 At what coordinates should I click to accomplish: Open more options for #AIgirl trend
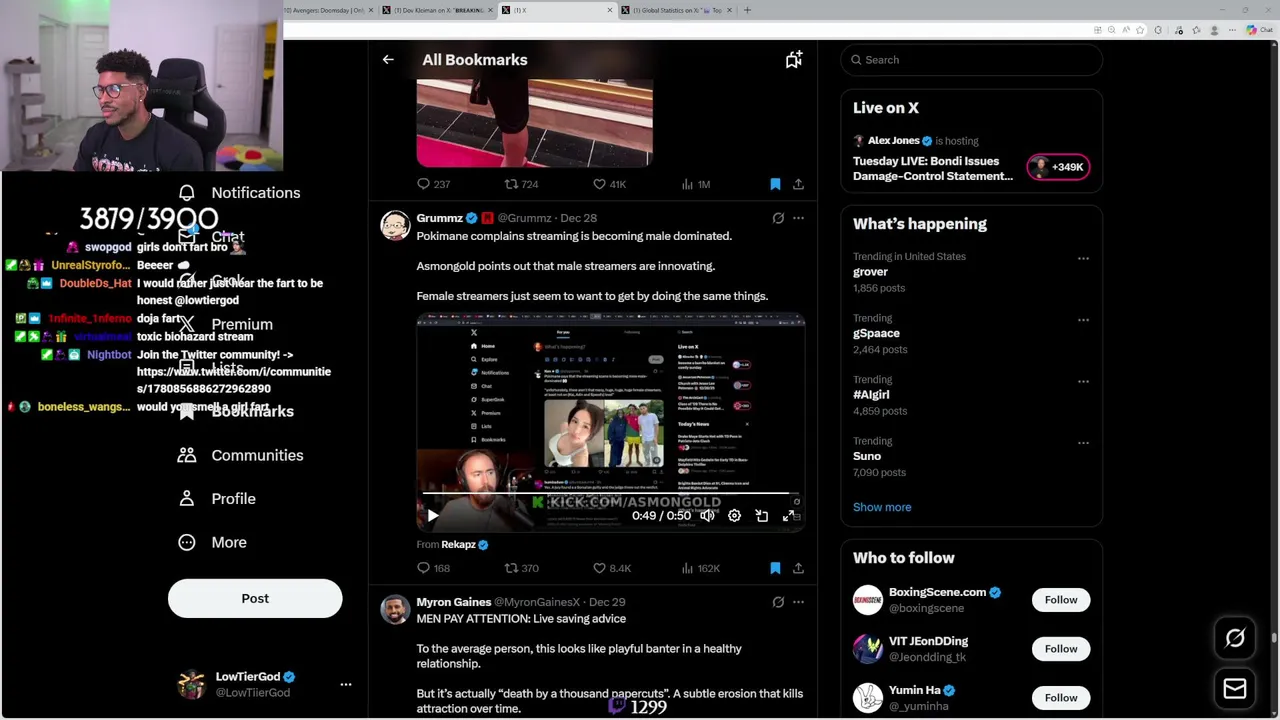click(1083, 381)
